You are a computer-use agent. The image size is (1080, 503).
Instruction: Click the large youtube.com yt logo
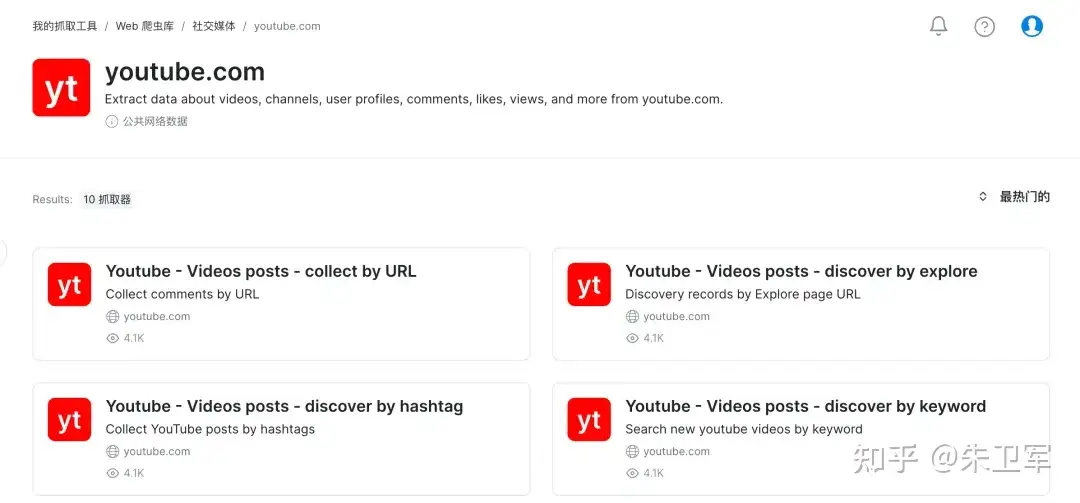(61, 88)
